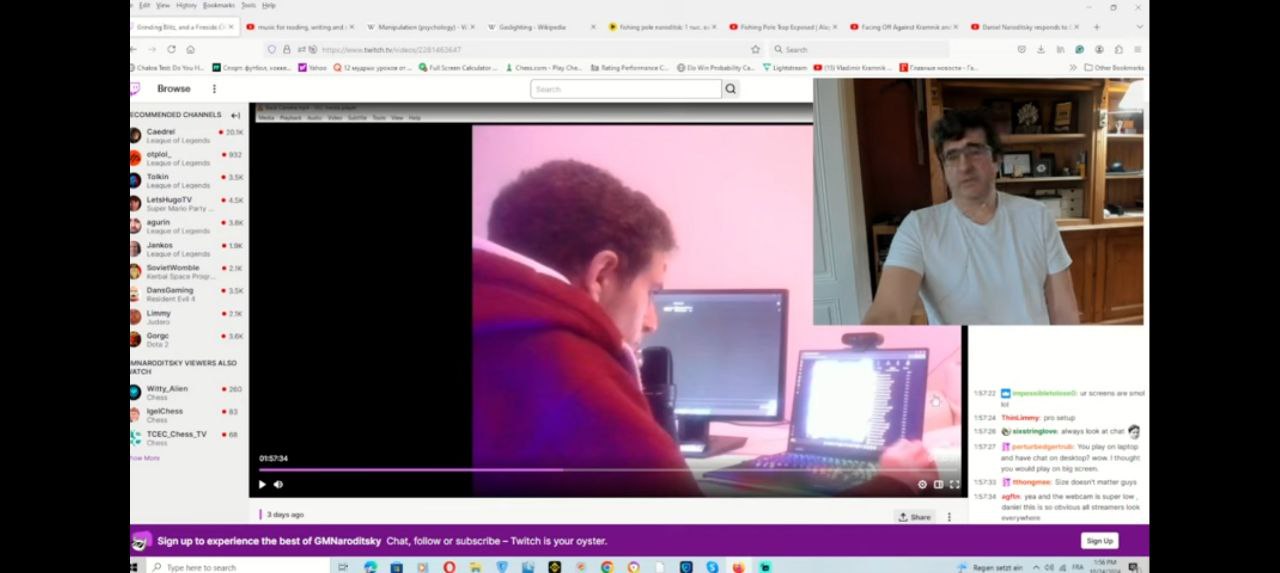Collapse the recommended channels sidebar
Image resolution: width=1280 pixels, height=573 pixels.
pyautogui.click(x=235, y=115)
